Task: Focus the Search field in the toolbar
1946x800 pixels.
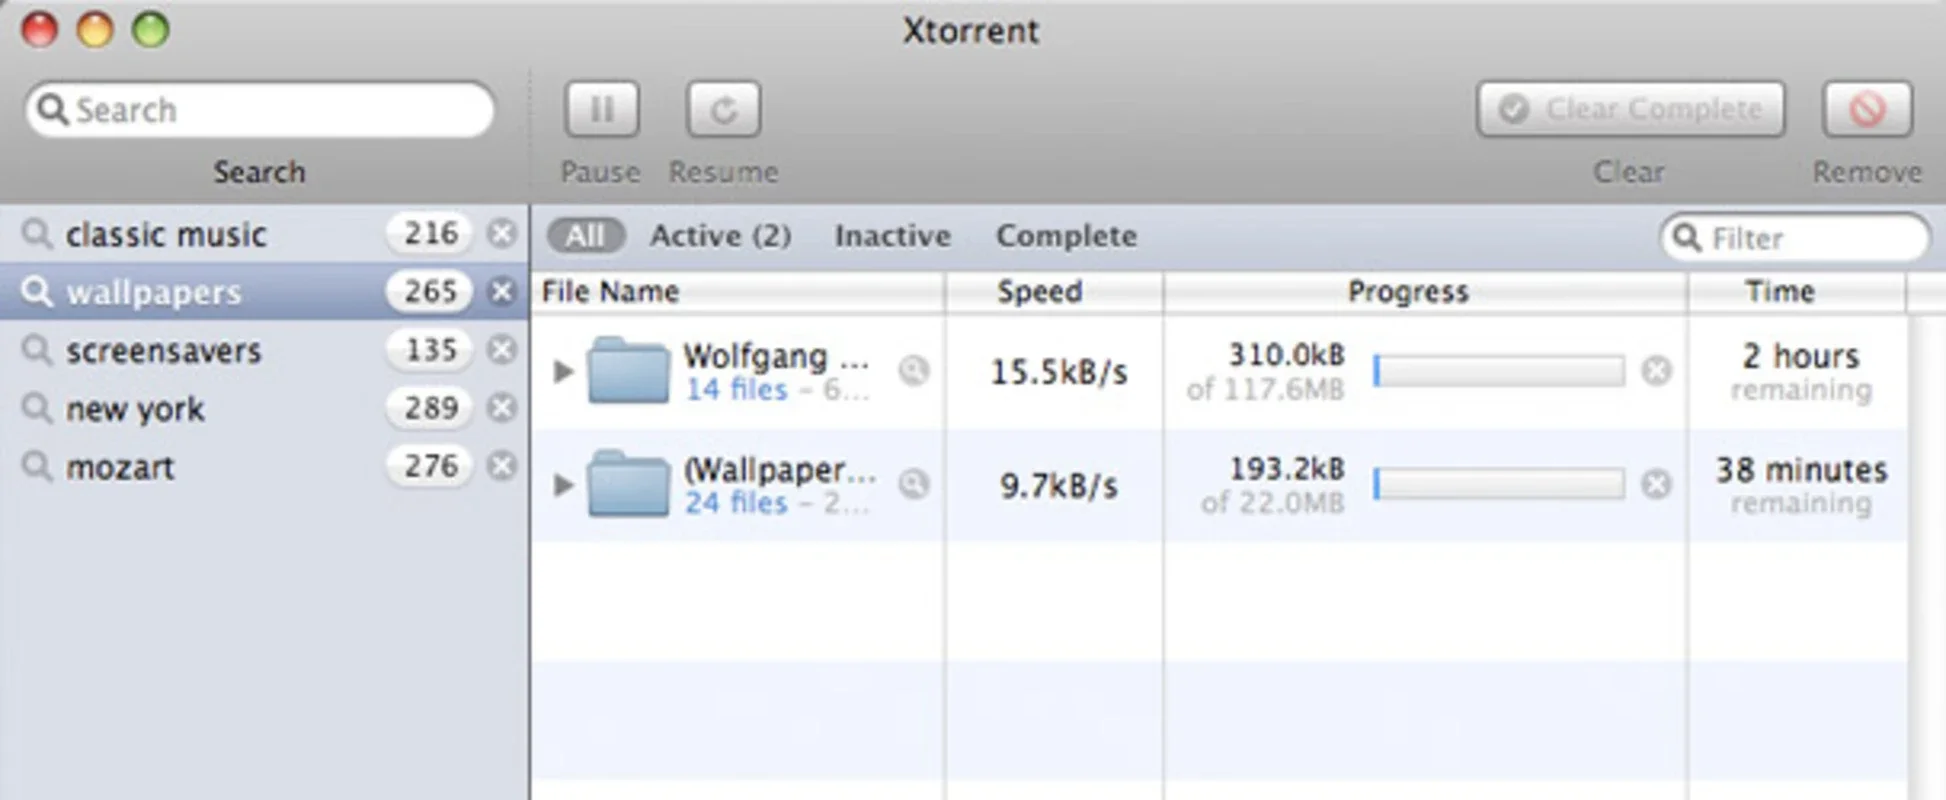Action: click(x=260, y=110)
